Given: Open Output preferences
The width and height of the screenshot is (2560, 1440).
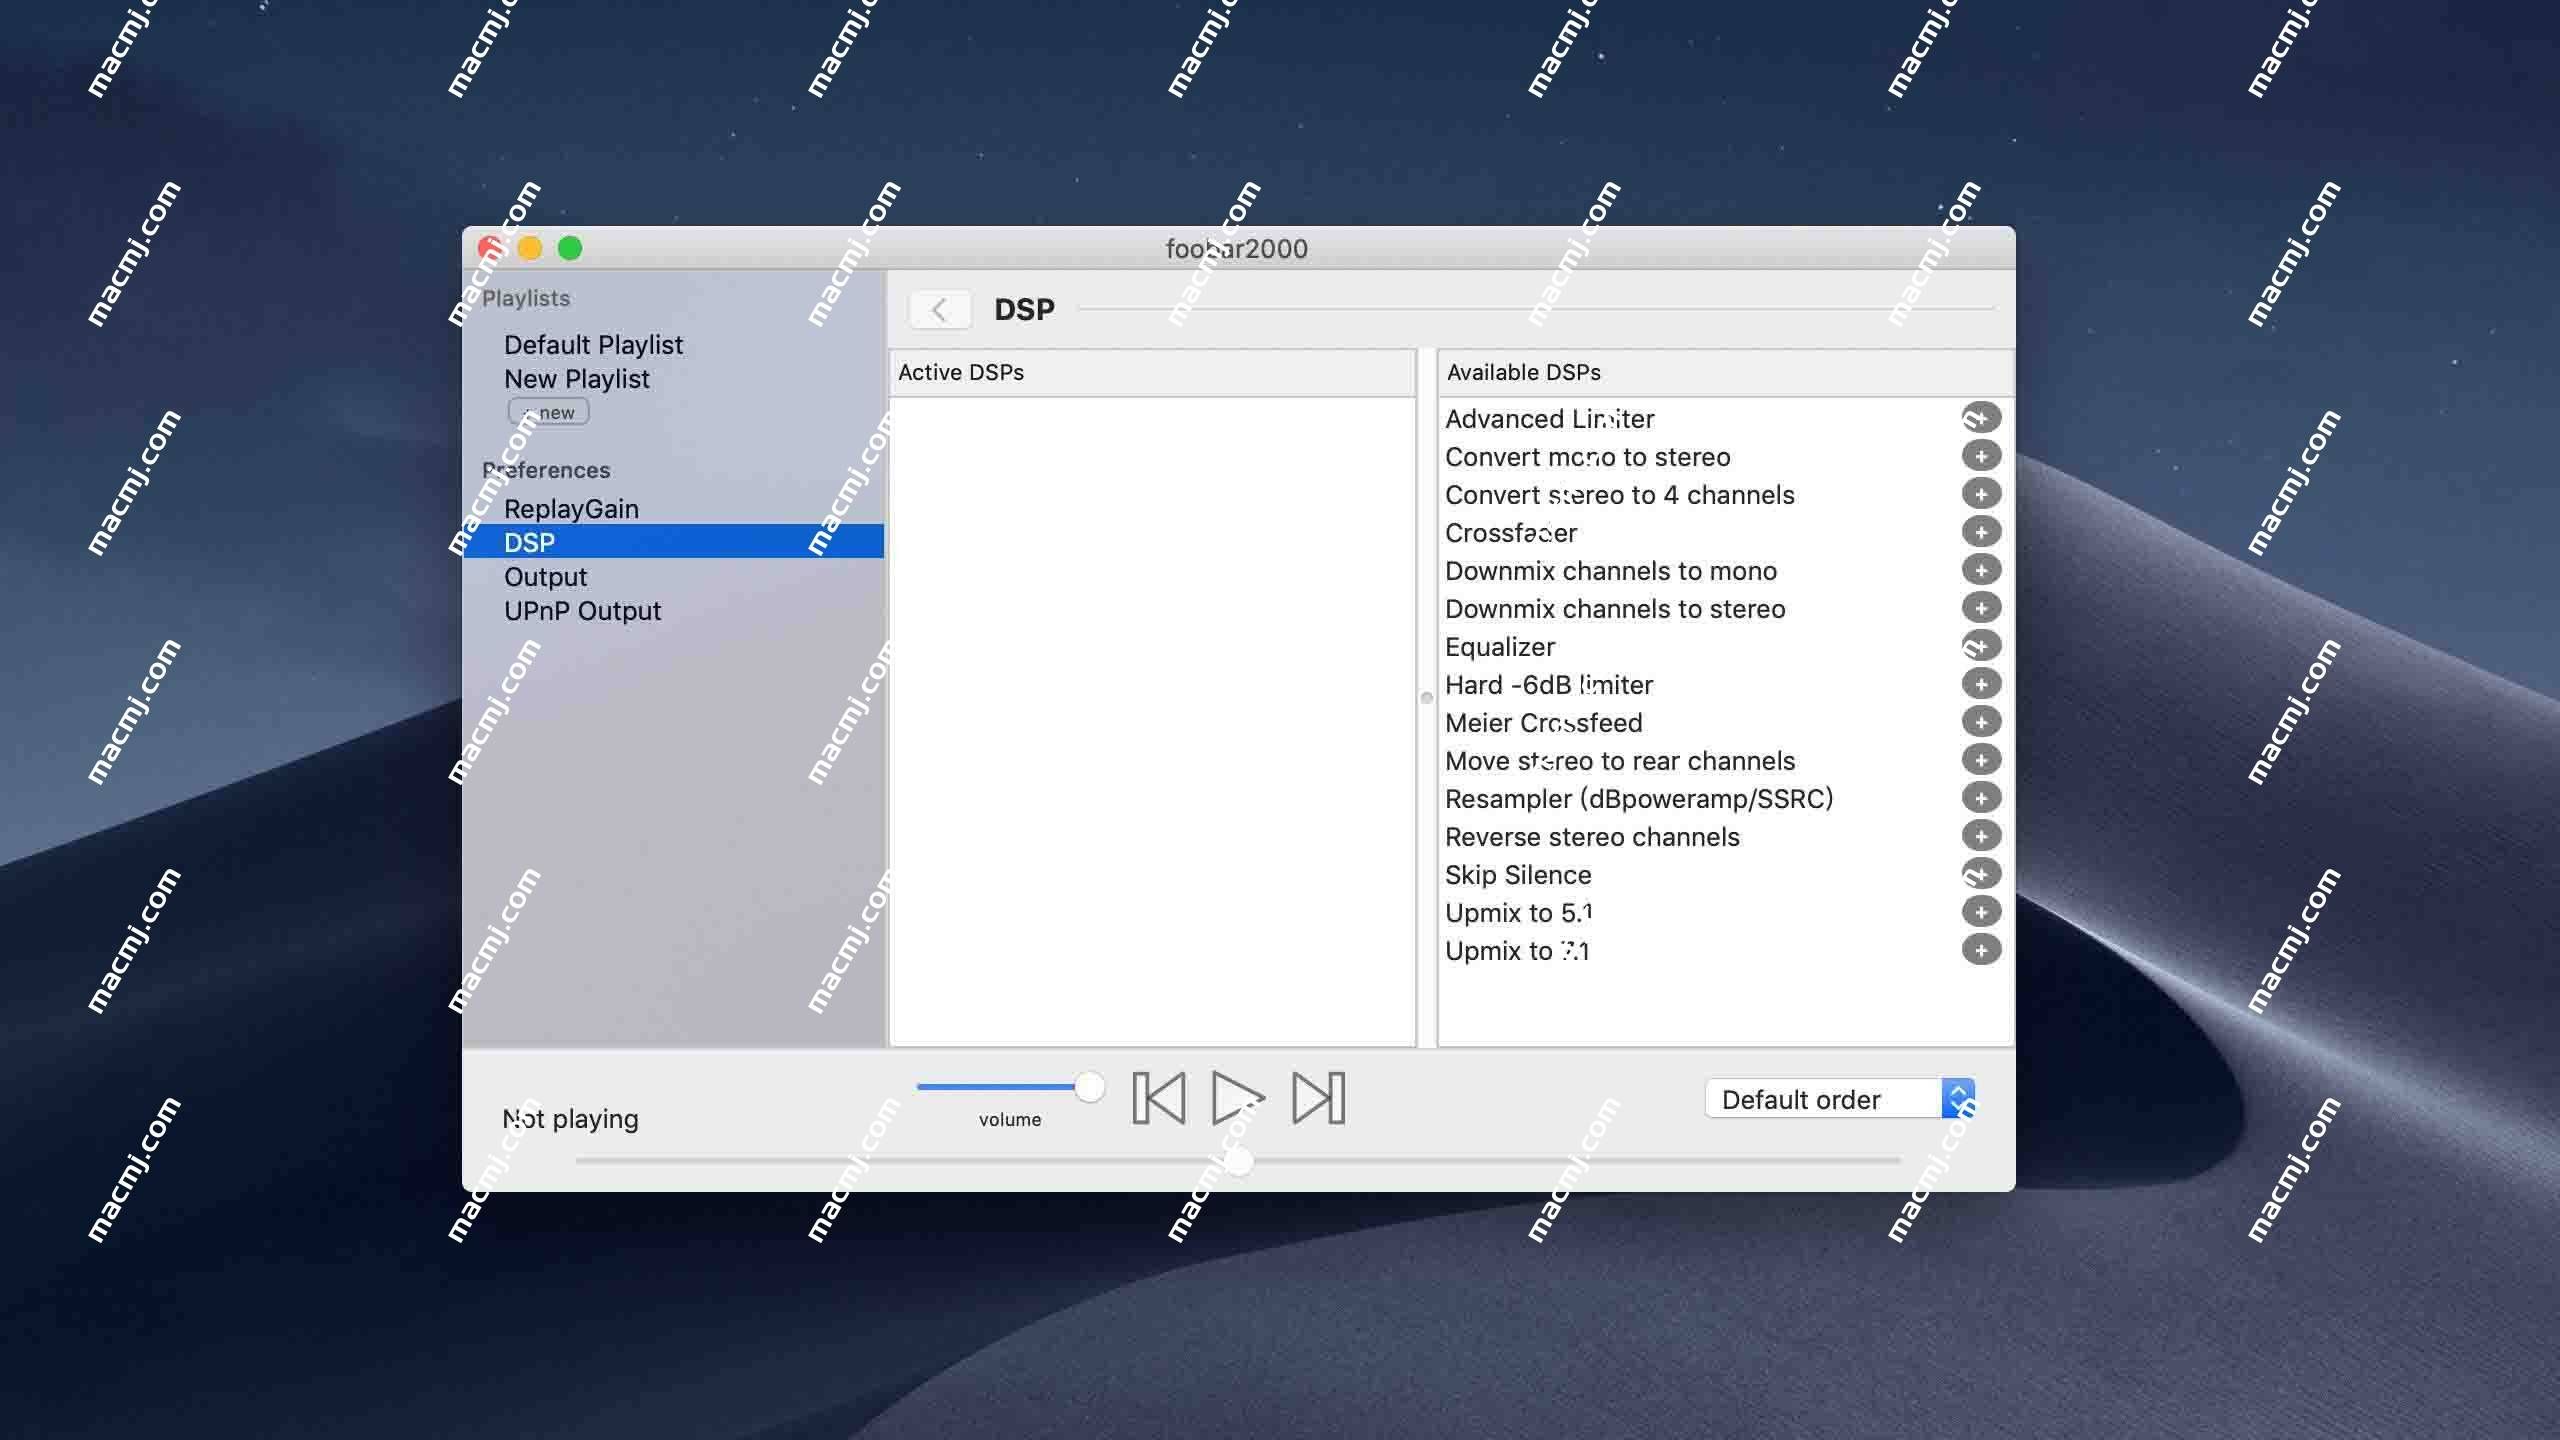Looking at the screenshot, I should tap(545, 577).
